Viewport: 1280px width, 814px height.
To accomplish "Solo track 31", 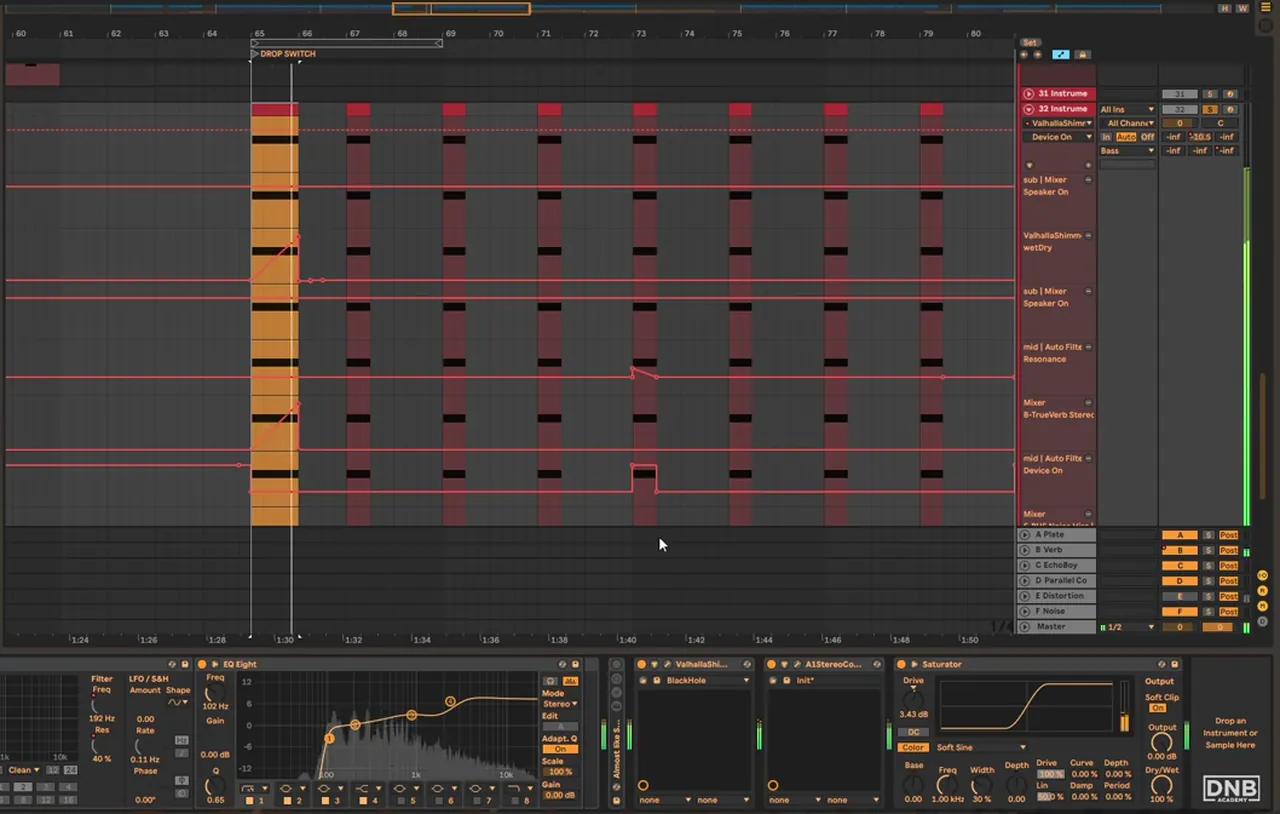I will point(1210,94).
